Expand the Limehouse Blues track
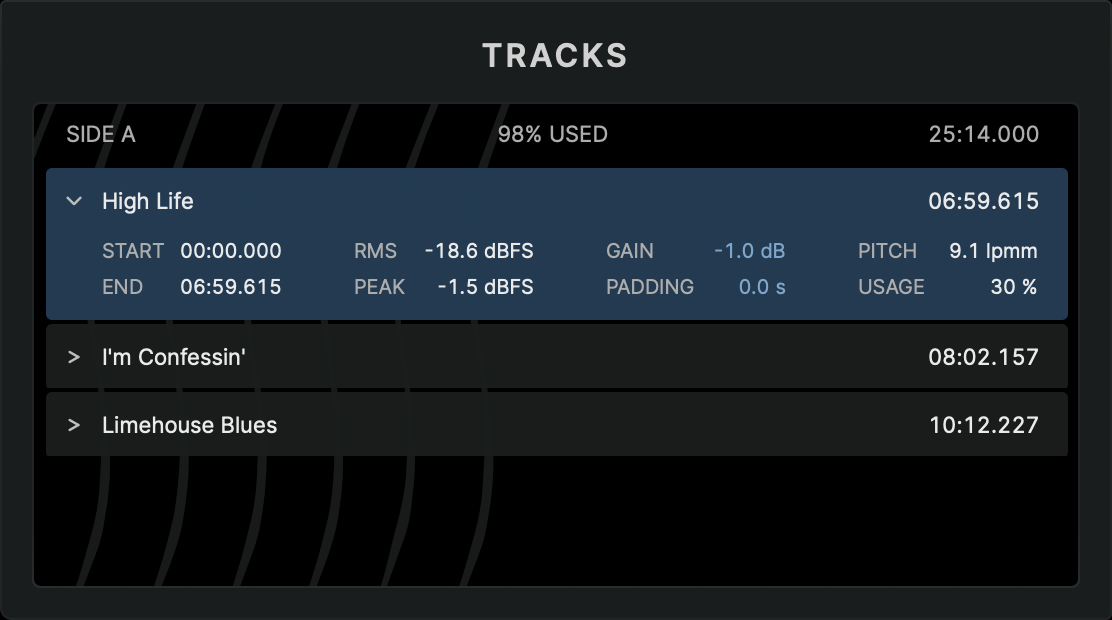Image resolution: width=1112 pixels, height=620 pixels. pos(73,425)
